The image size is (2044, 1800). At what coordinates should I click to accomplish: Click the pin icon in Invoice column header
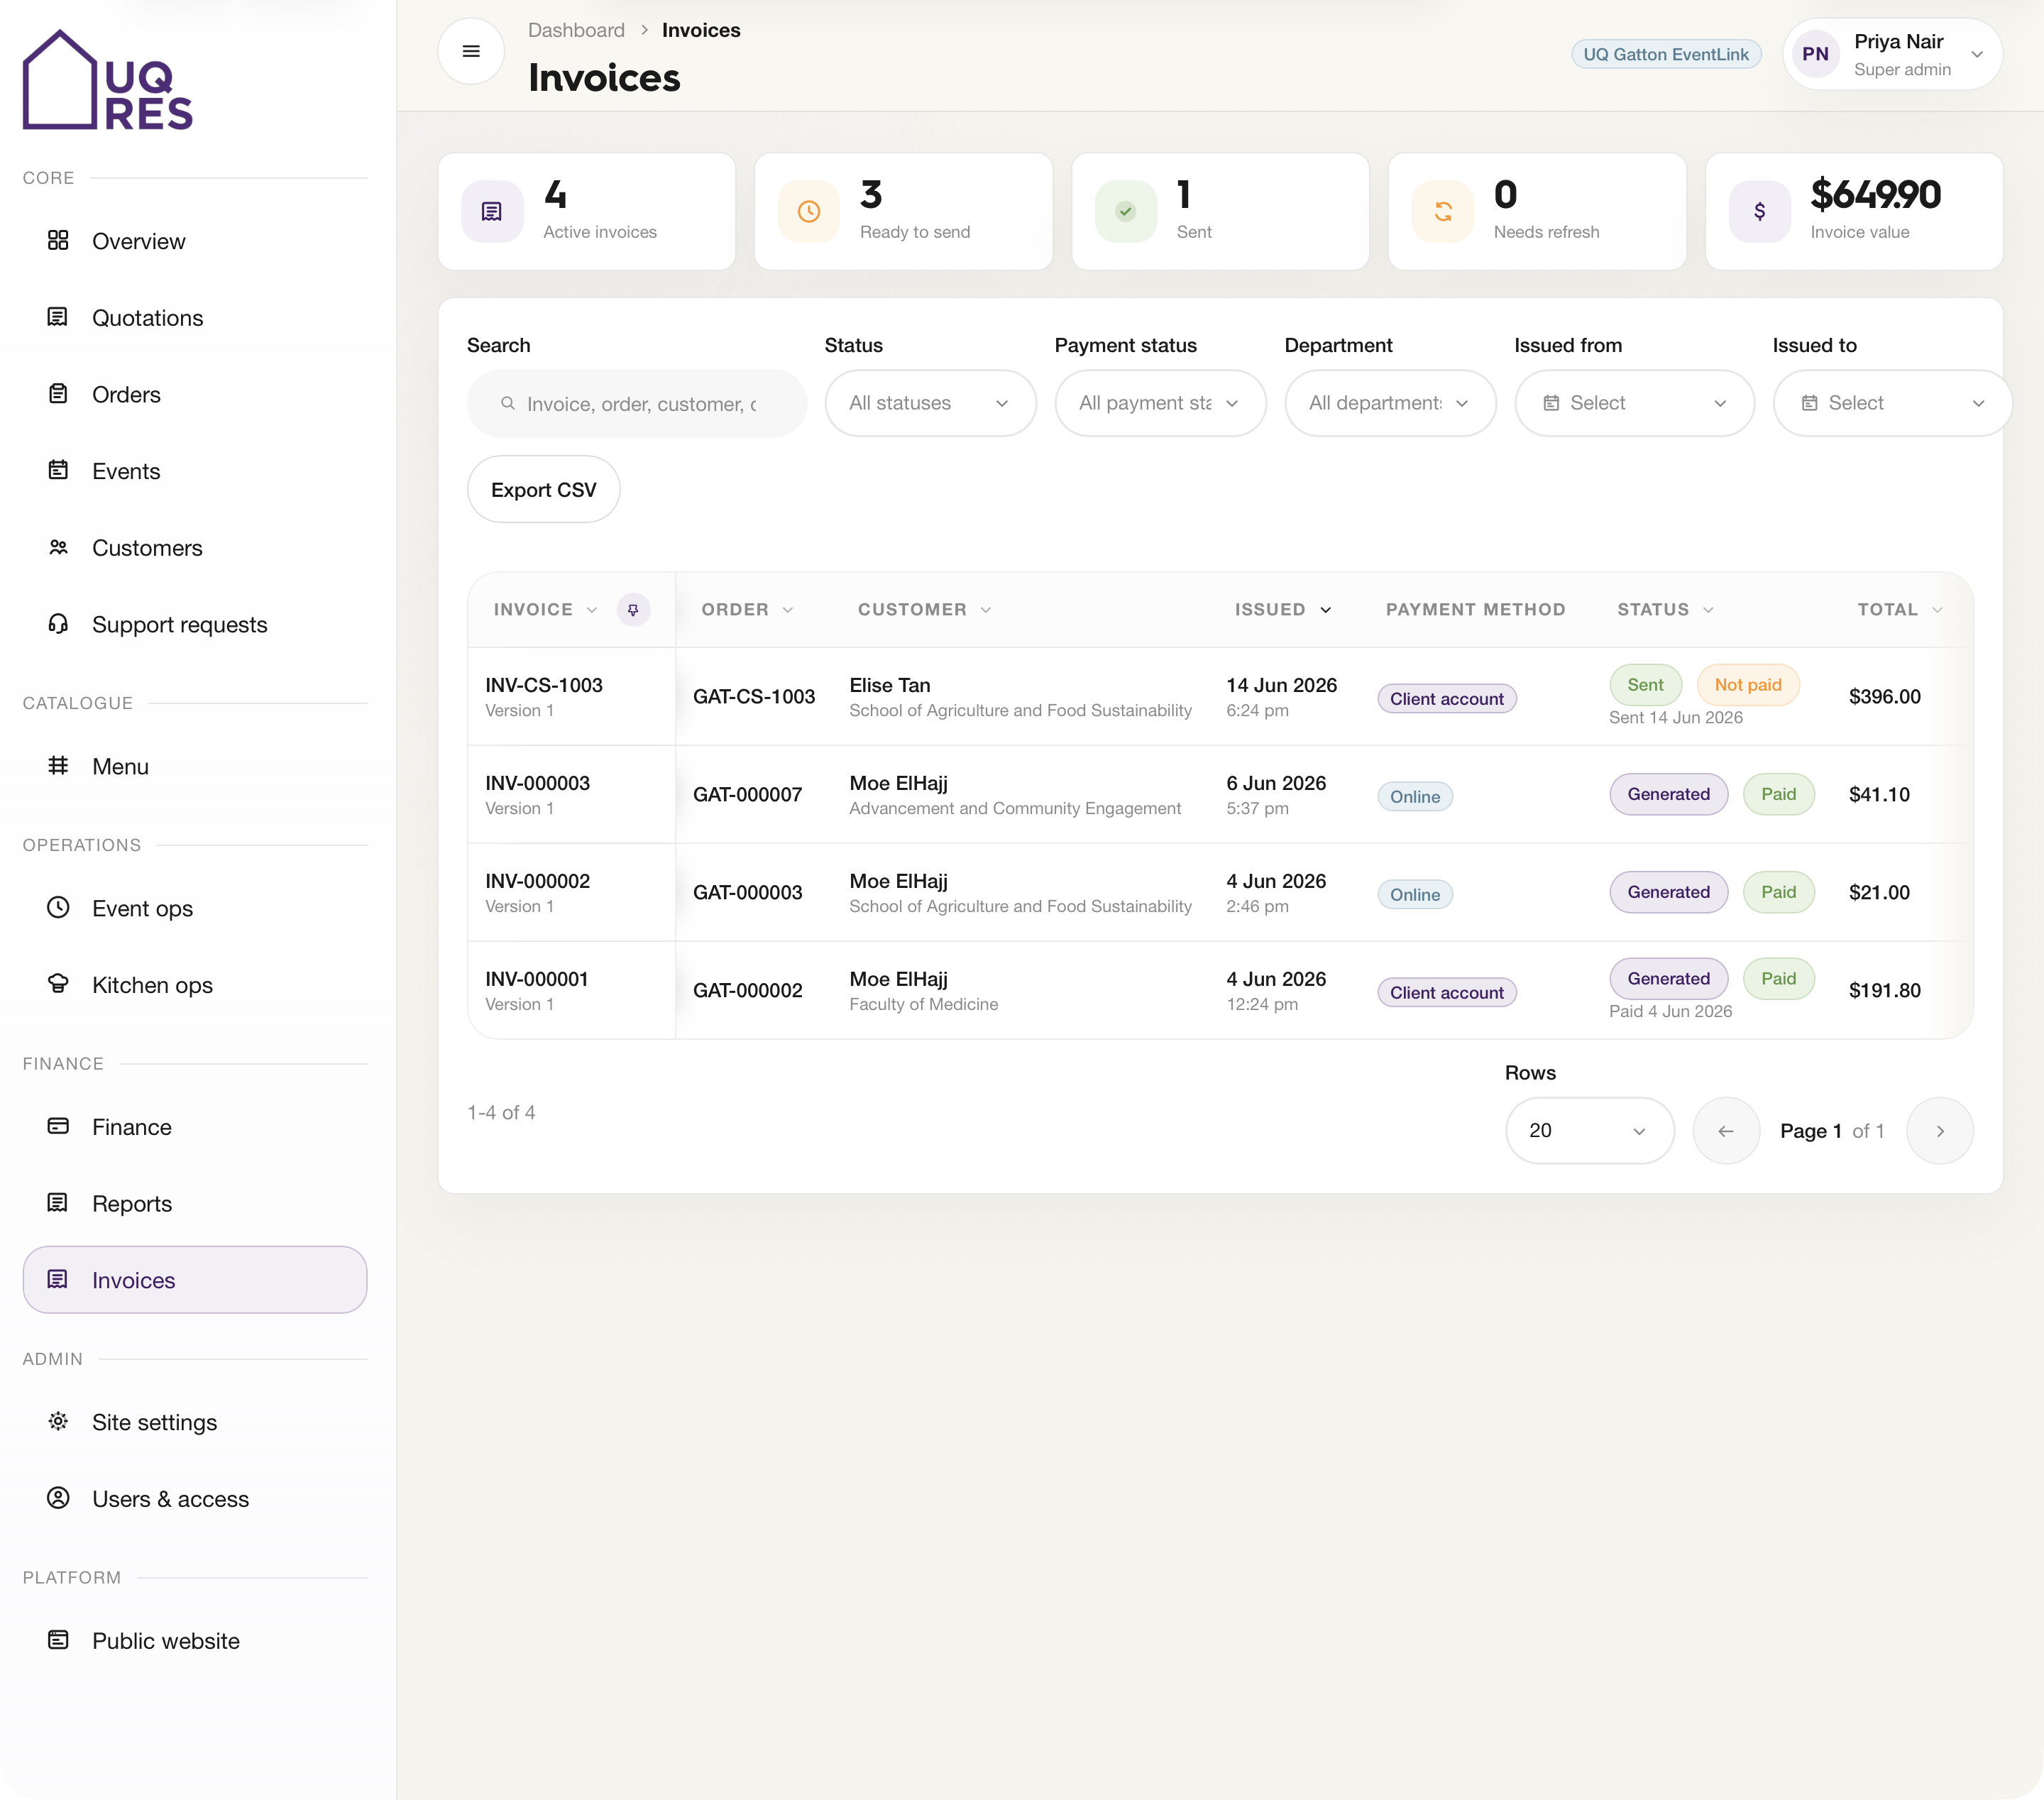633,610
